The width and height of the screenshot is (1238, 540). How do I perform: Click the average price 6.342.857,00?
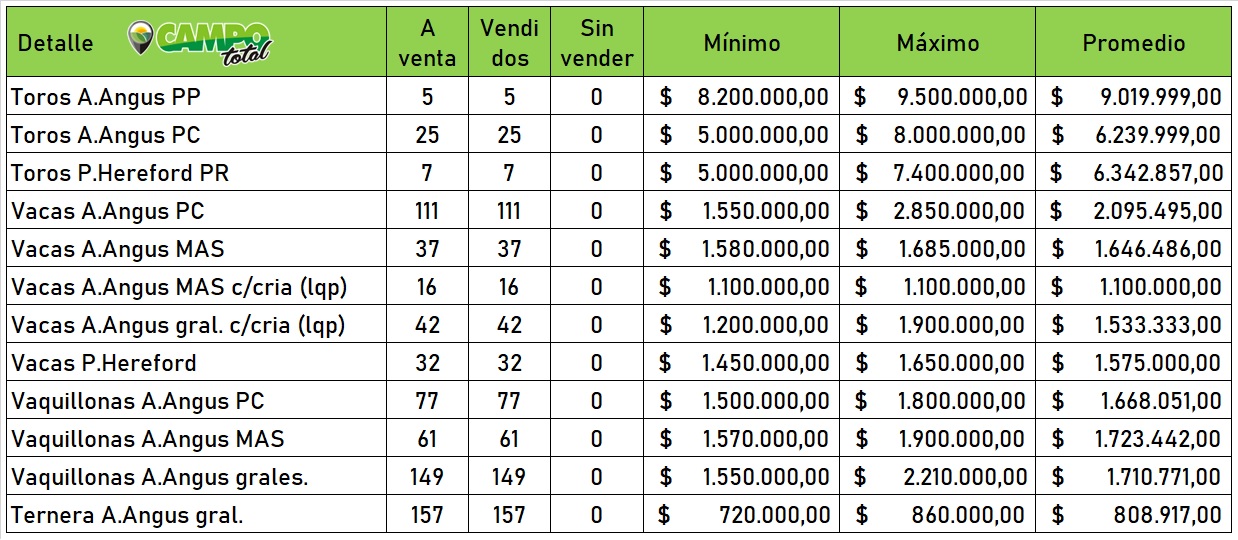[1158, 173]
